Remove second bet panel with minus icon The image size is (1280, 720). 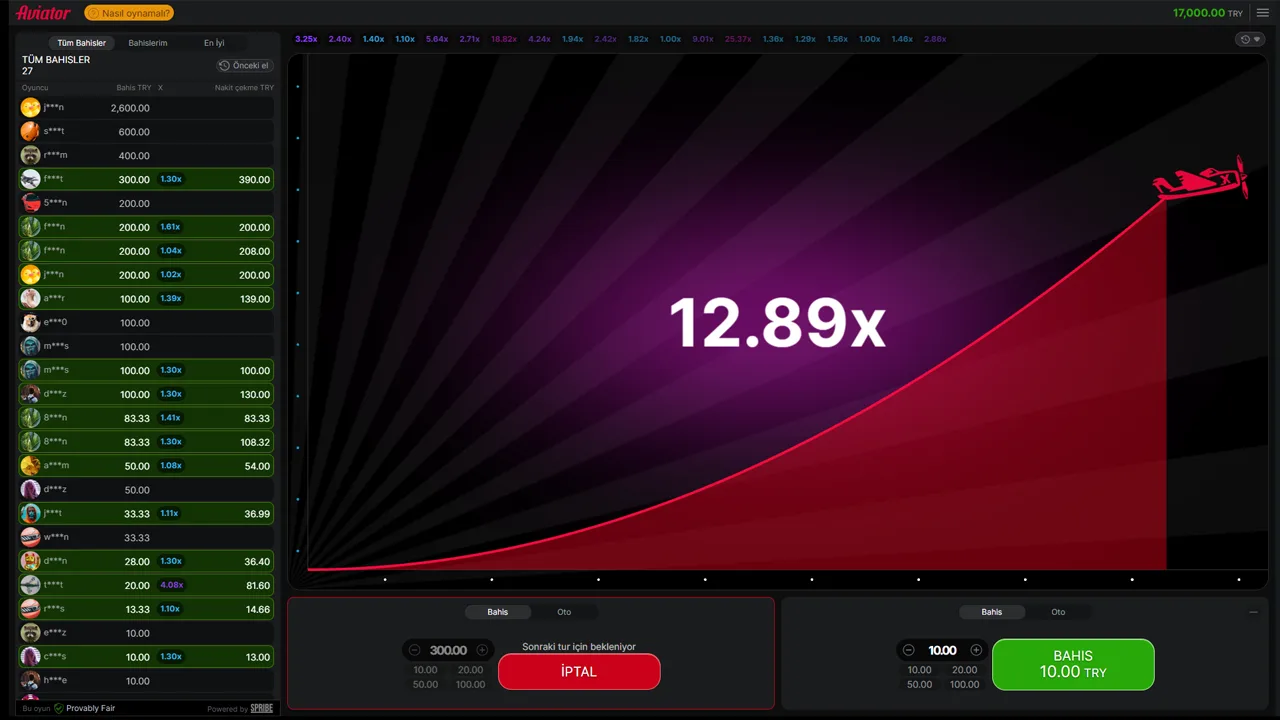pyautogui.click(x=1254, y=612)
